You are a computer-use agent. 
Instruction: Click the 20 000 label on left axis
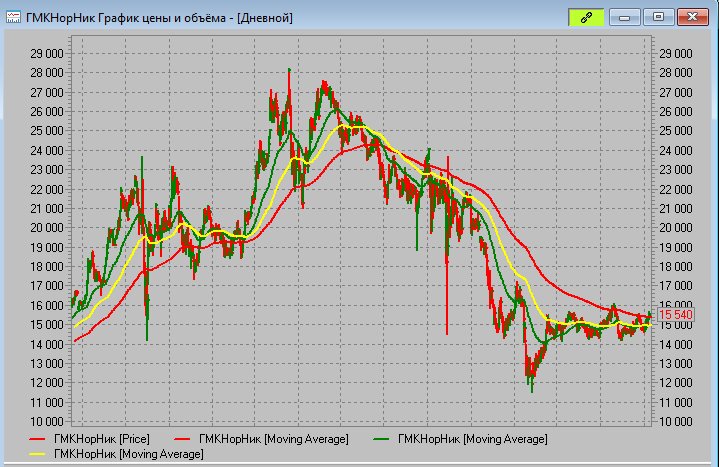click(x=47, y=228)
